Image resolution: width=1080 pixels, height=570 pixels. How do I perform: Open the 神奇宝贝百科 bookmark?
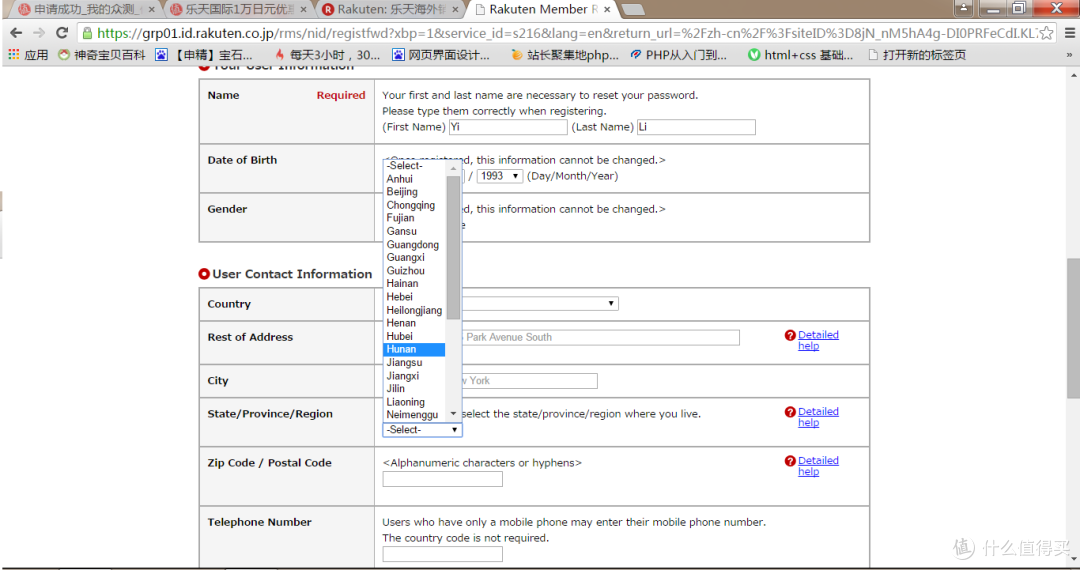click(102, 54)
